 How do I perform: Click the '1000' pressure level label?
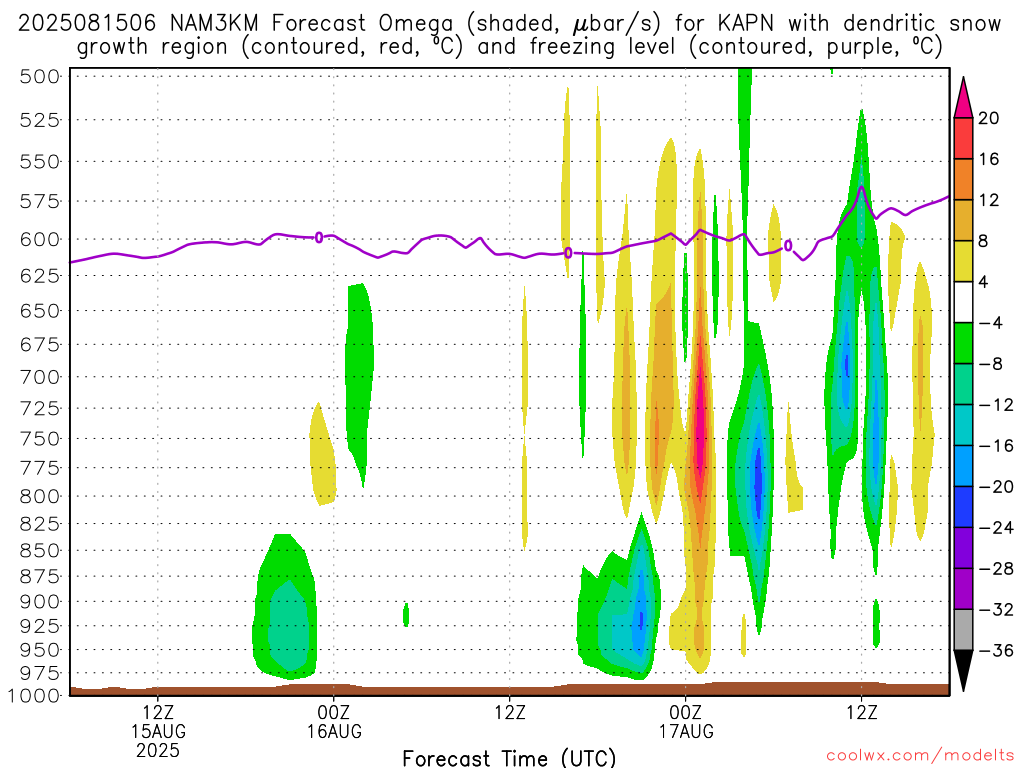[x=34, y=696]
